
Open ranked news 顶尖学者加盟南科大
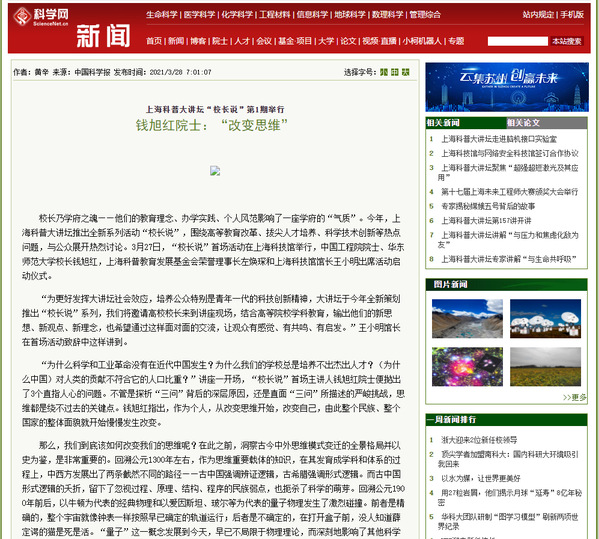click(508, 459)
